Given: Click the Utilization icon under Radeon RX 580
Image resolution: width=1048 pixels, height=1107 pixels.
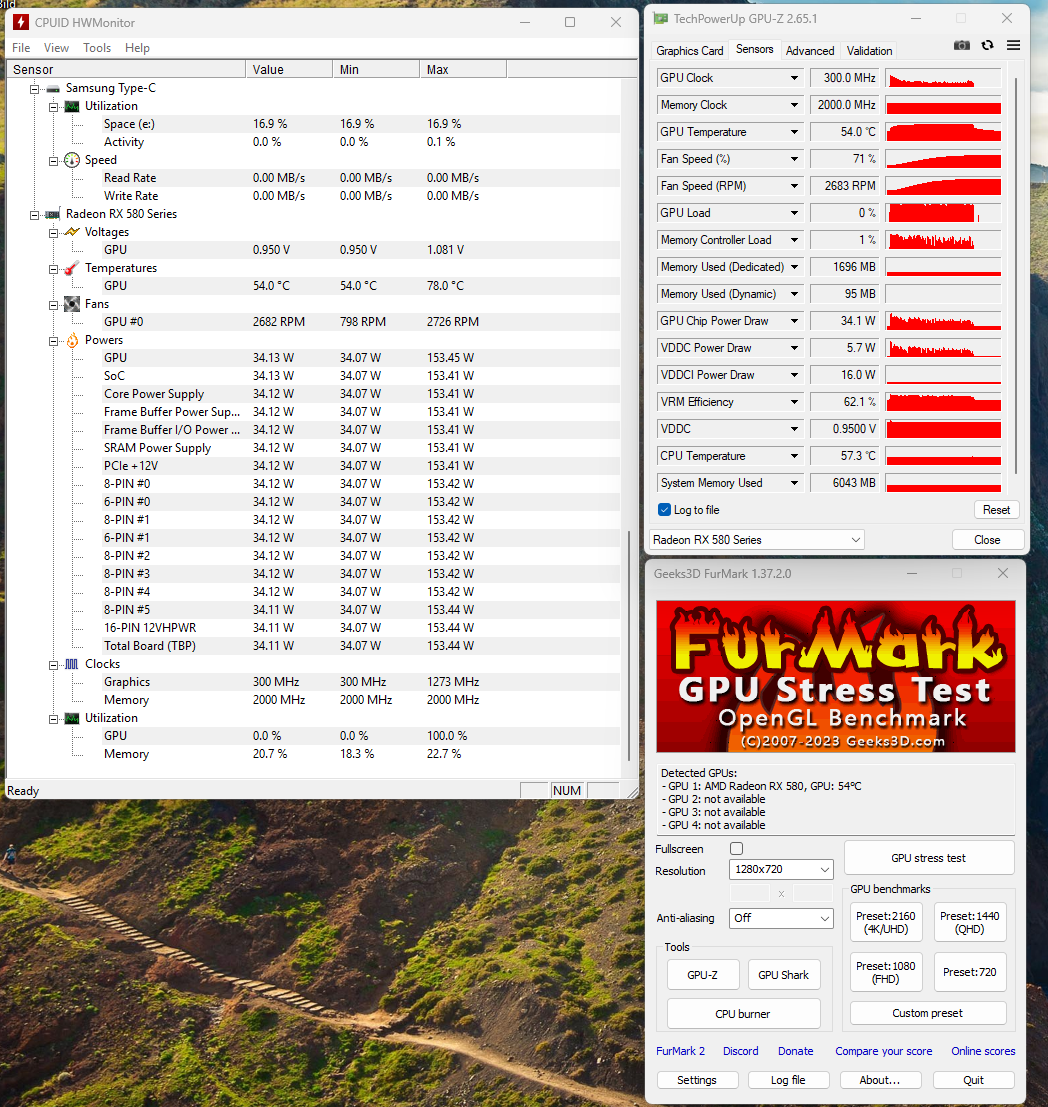Looking at the screenshot, I should [71, 719].
